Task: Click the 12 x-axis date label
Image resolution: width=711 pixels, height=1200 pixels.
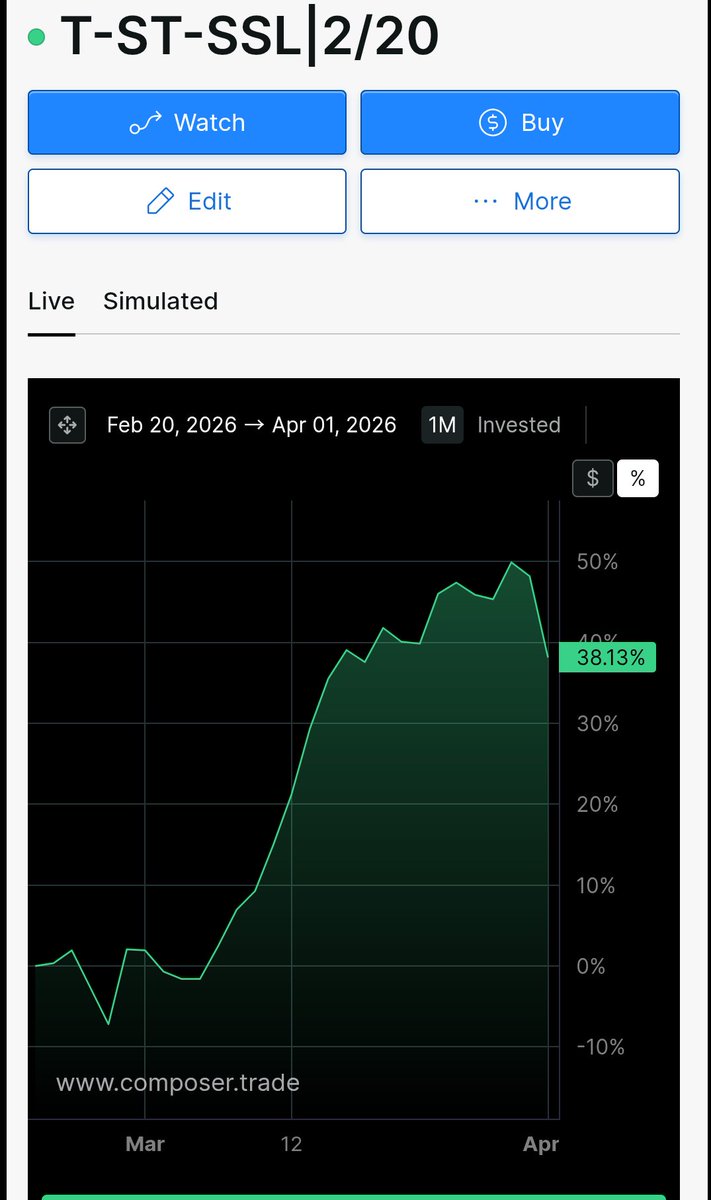Action: coord(291,1144)
